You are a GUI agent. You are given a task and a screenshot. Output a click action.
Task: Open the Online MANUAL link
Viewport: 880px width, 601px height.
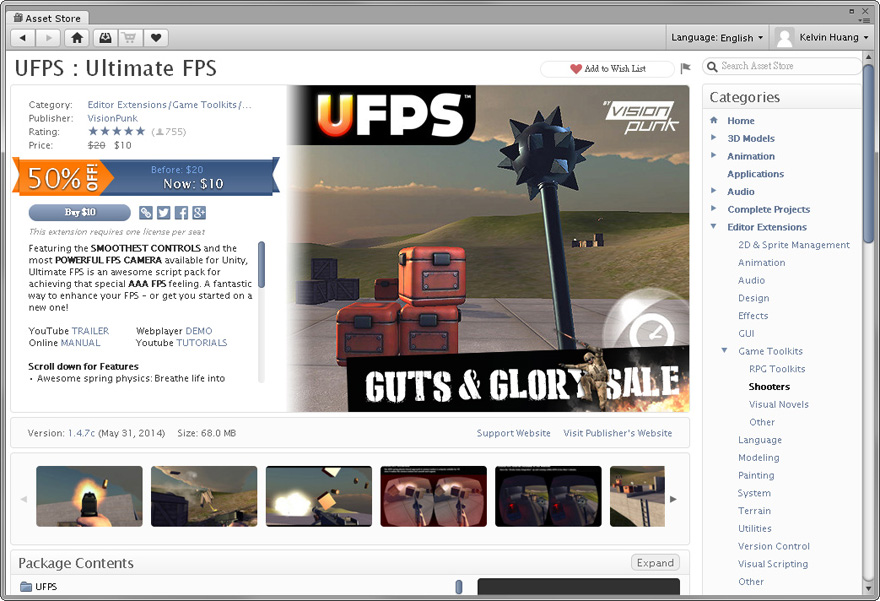[x=80, y=343]
